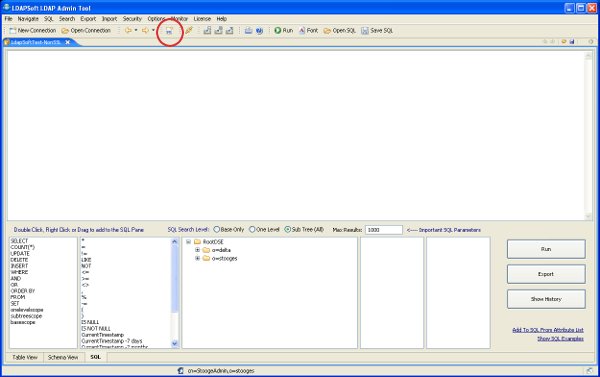Open the back arrow history dropdown
Viewport: 600px width, 377px height.
click(x=136, y=31)
